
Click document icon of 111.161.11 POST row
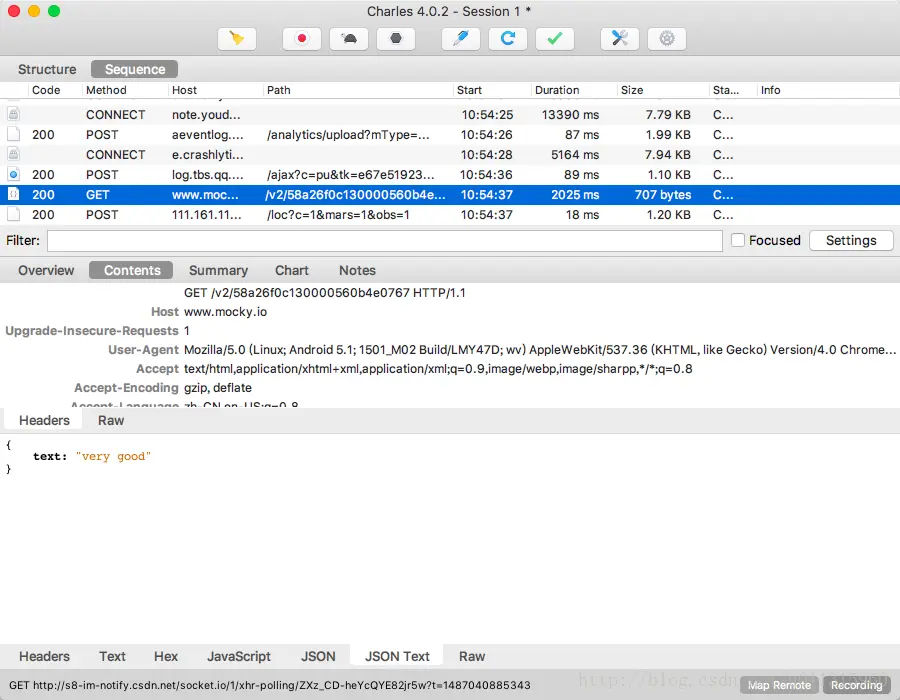14,215
